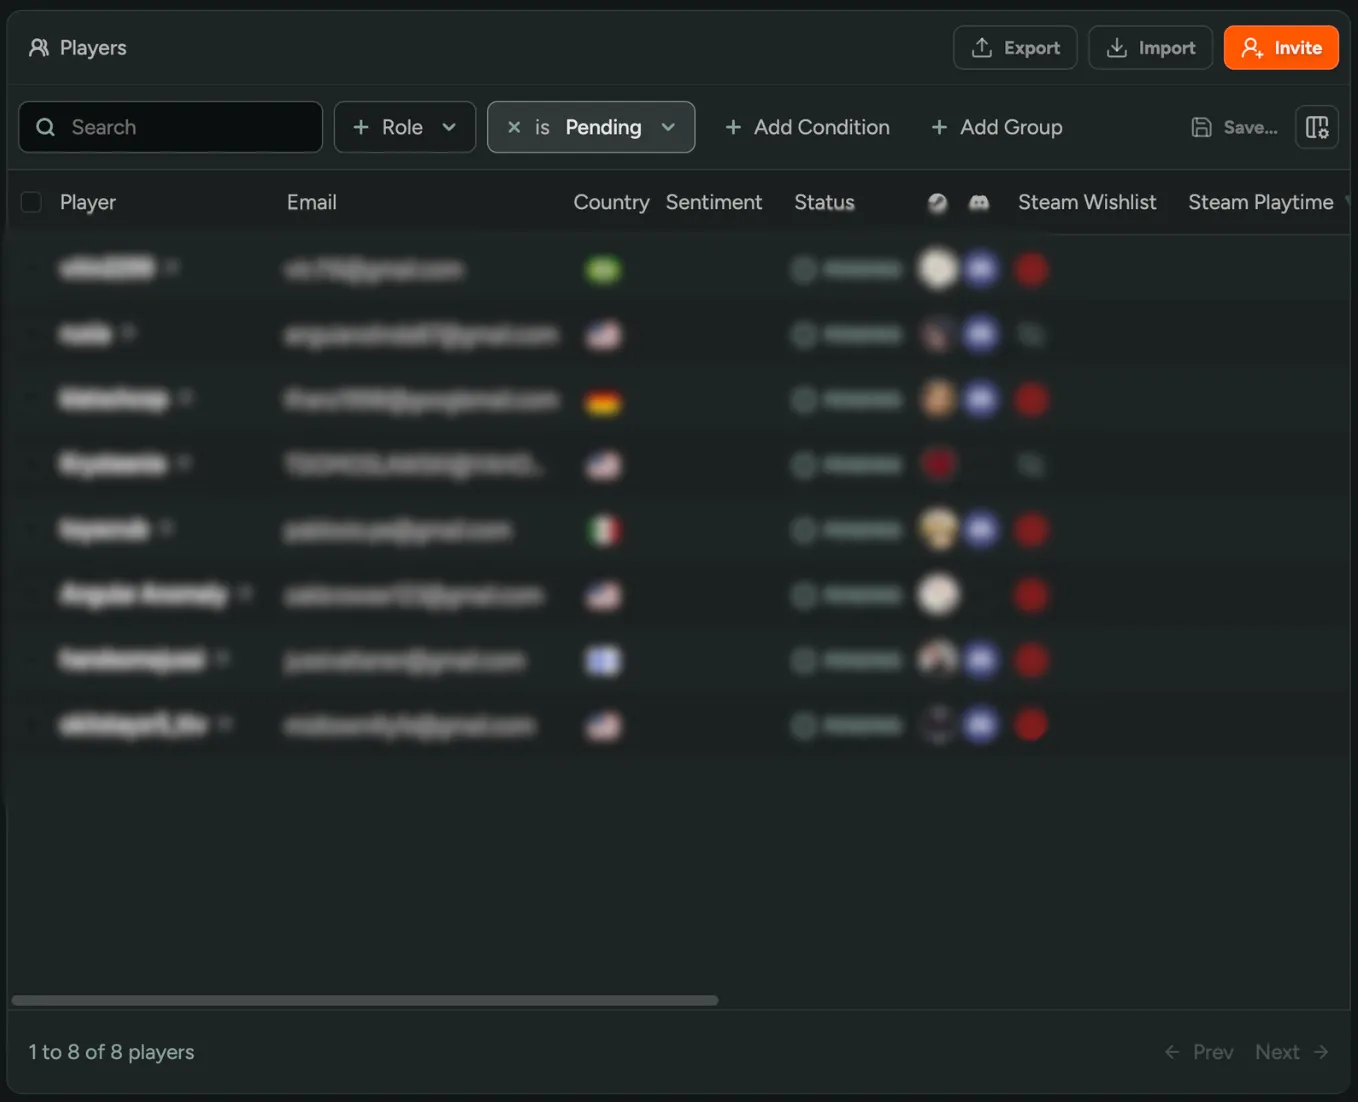Check the last player row's checkbox
The height and width of the screenshot is (1102, 1358).
click(31, 725)
